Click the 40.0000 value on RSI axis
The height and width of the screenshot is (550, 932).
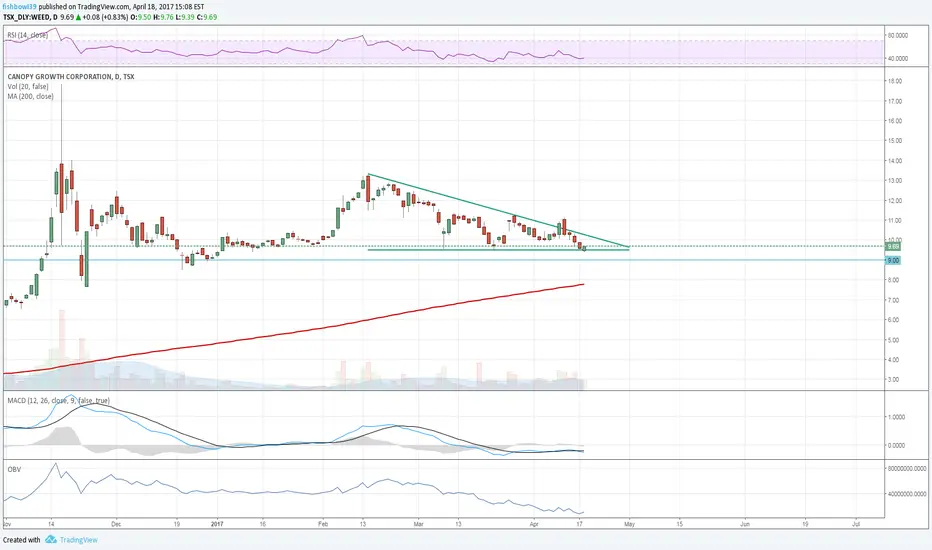click(898, 58)
